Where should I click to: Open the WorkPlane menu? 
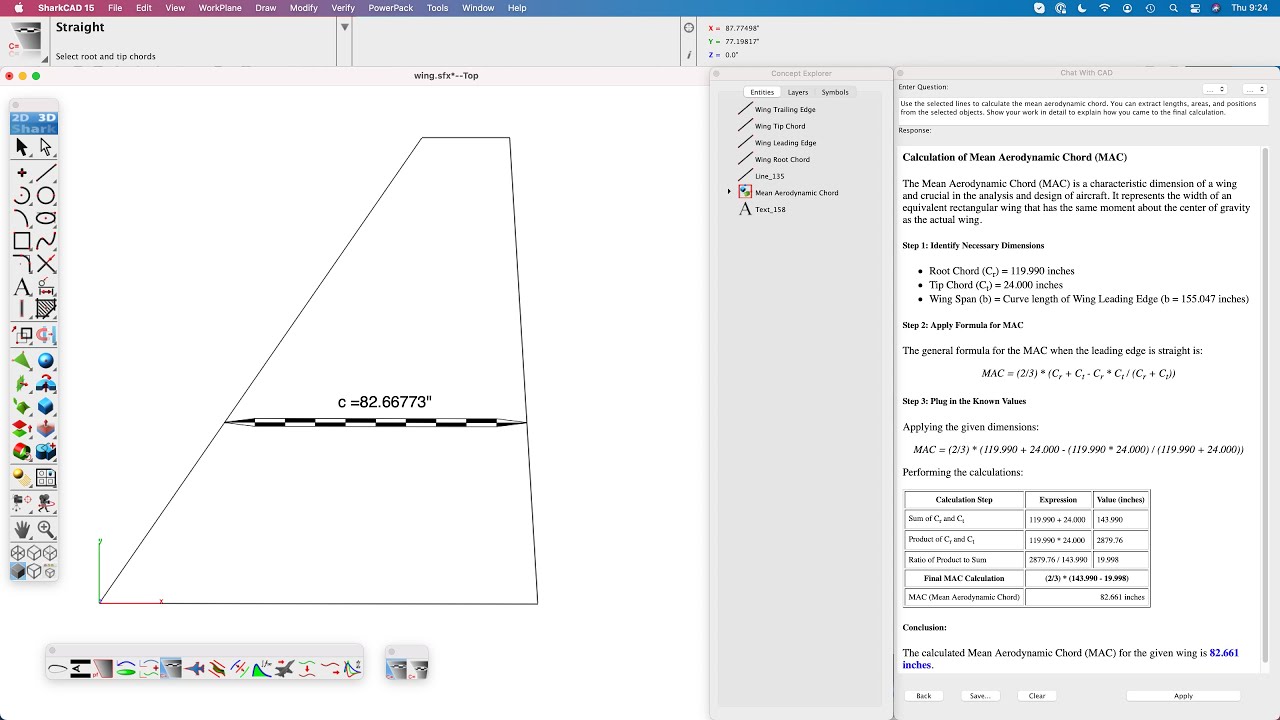coord(220,8)
